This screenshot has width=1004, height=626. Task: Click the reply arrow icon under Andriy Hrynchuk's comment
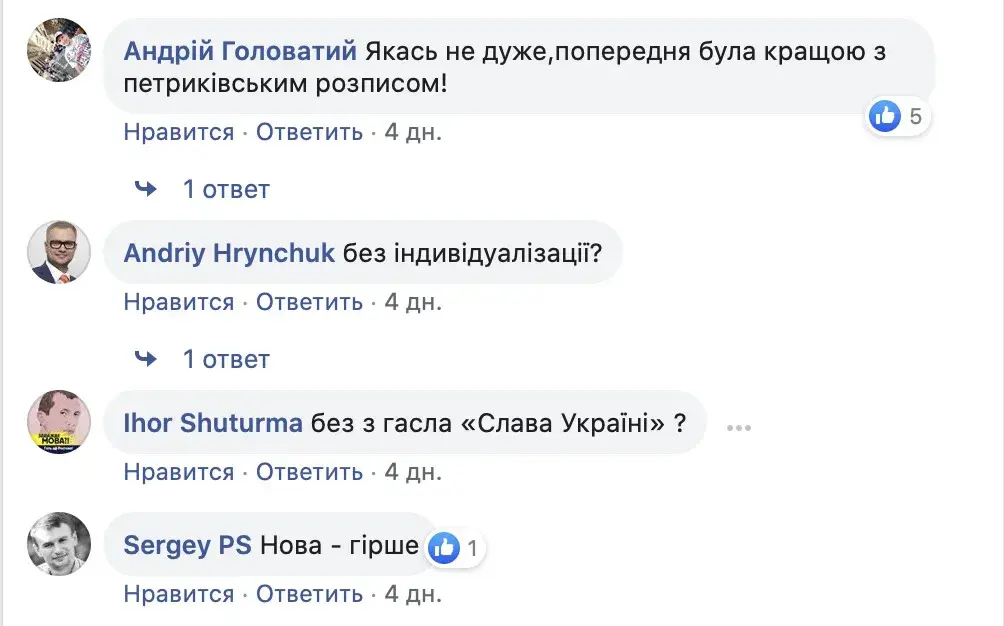(146, 358)
